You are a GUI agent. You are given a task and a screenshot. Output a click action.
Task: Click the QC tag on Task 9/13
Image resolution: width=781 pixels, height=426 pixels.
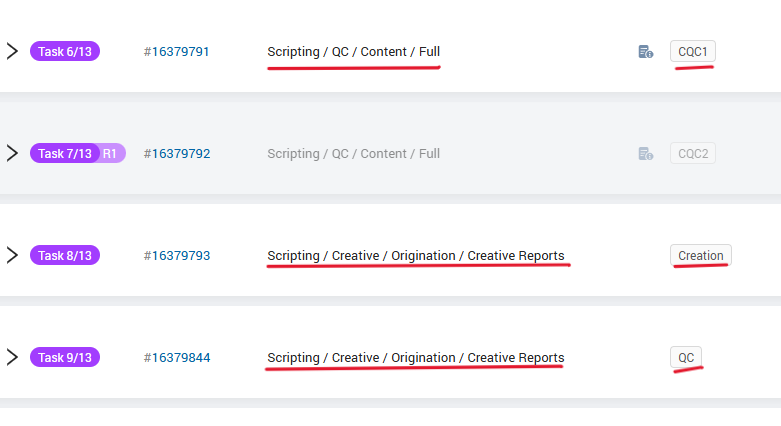(x=686, y=357)
